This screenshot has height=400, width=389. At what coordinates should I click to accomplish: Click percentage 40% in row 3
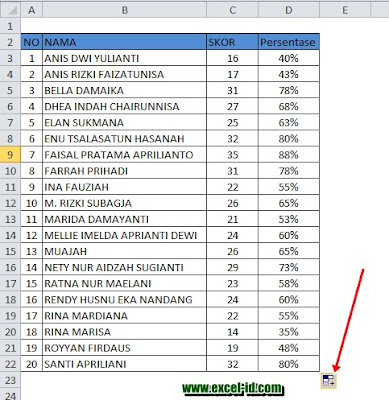click(x=289, y=58)
